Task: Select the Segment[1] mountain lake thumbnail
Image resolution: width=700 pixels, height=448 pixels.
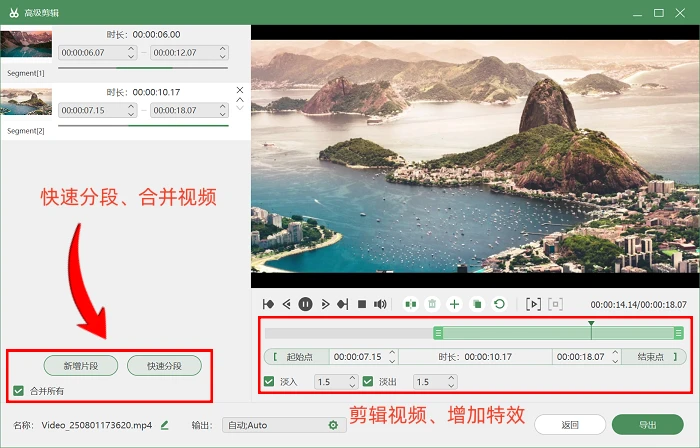Action: (26, 44)
